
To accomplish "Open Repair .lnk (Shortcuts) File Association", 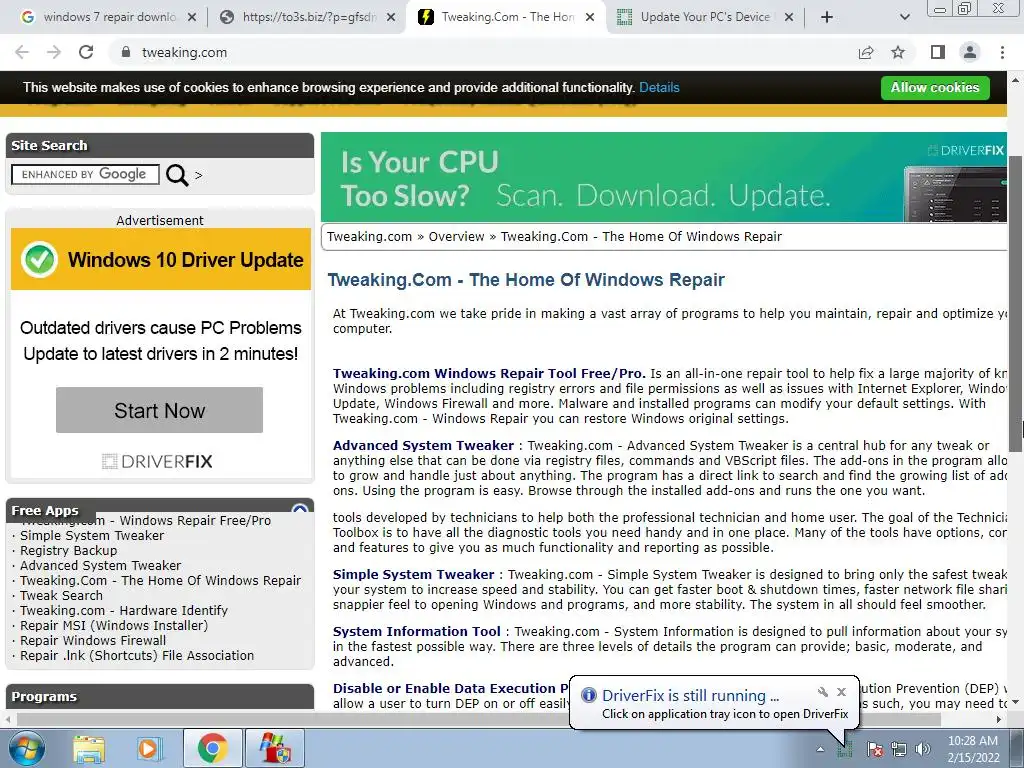I will [137, 656].
